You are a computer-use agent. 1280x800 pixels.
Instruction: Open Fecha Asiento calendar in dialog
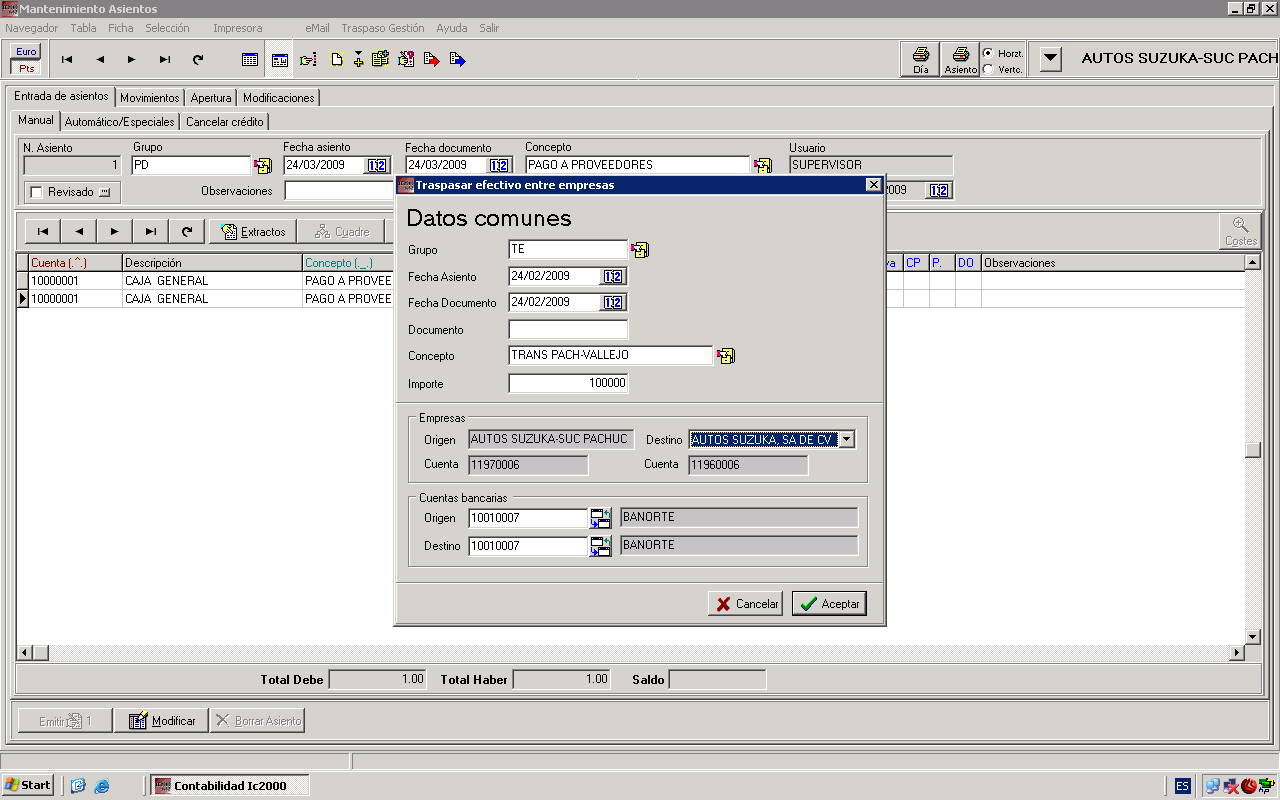tap(613, 277)
